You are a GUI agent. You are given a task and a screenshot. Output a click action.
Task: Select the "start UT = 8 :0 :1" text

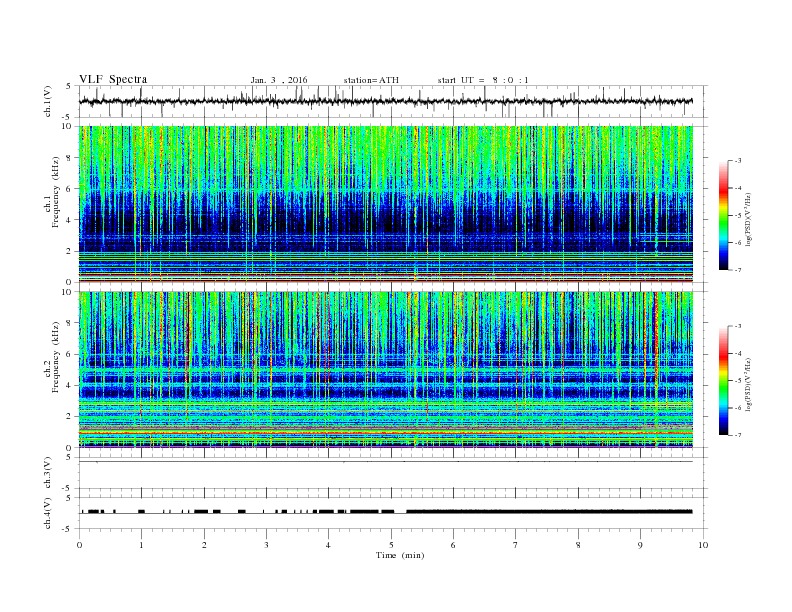pos(483,80)
